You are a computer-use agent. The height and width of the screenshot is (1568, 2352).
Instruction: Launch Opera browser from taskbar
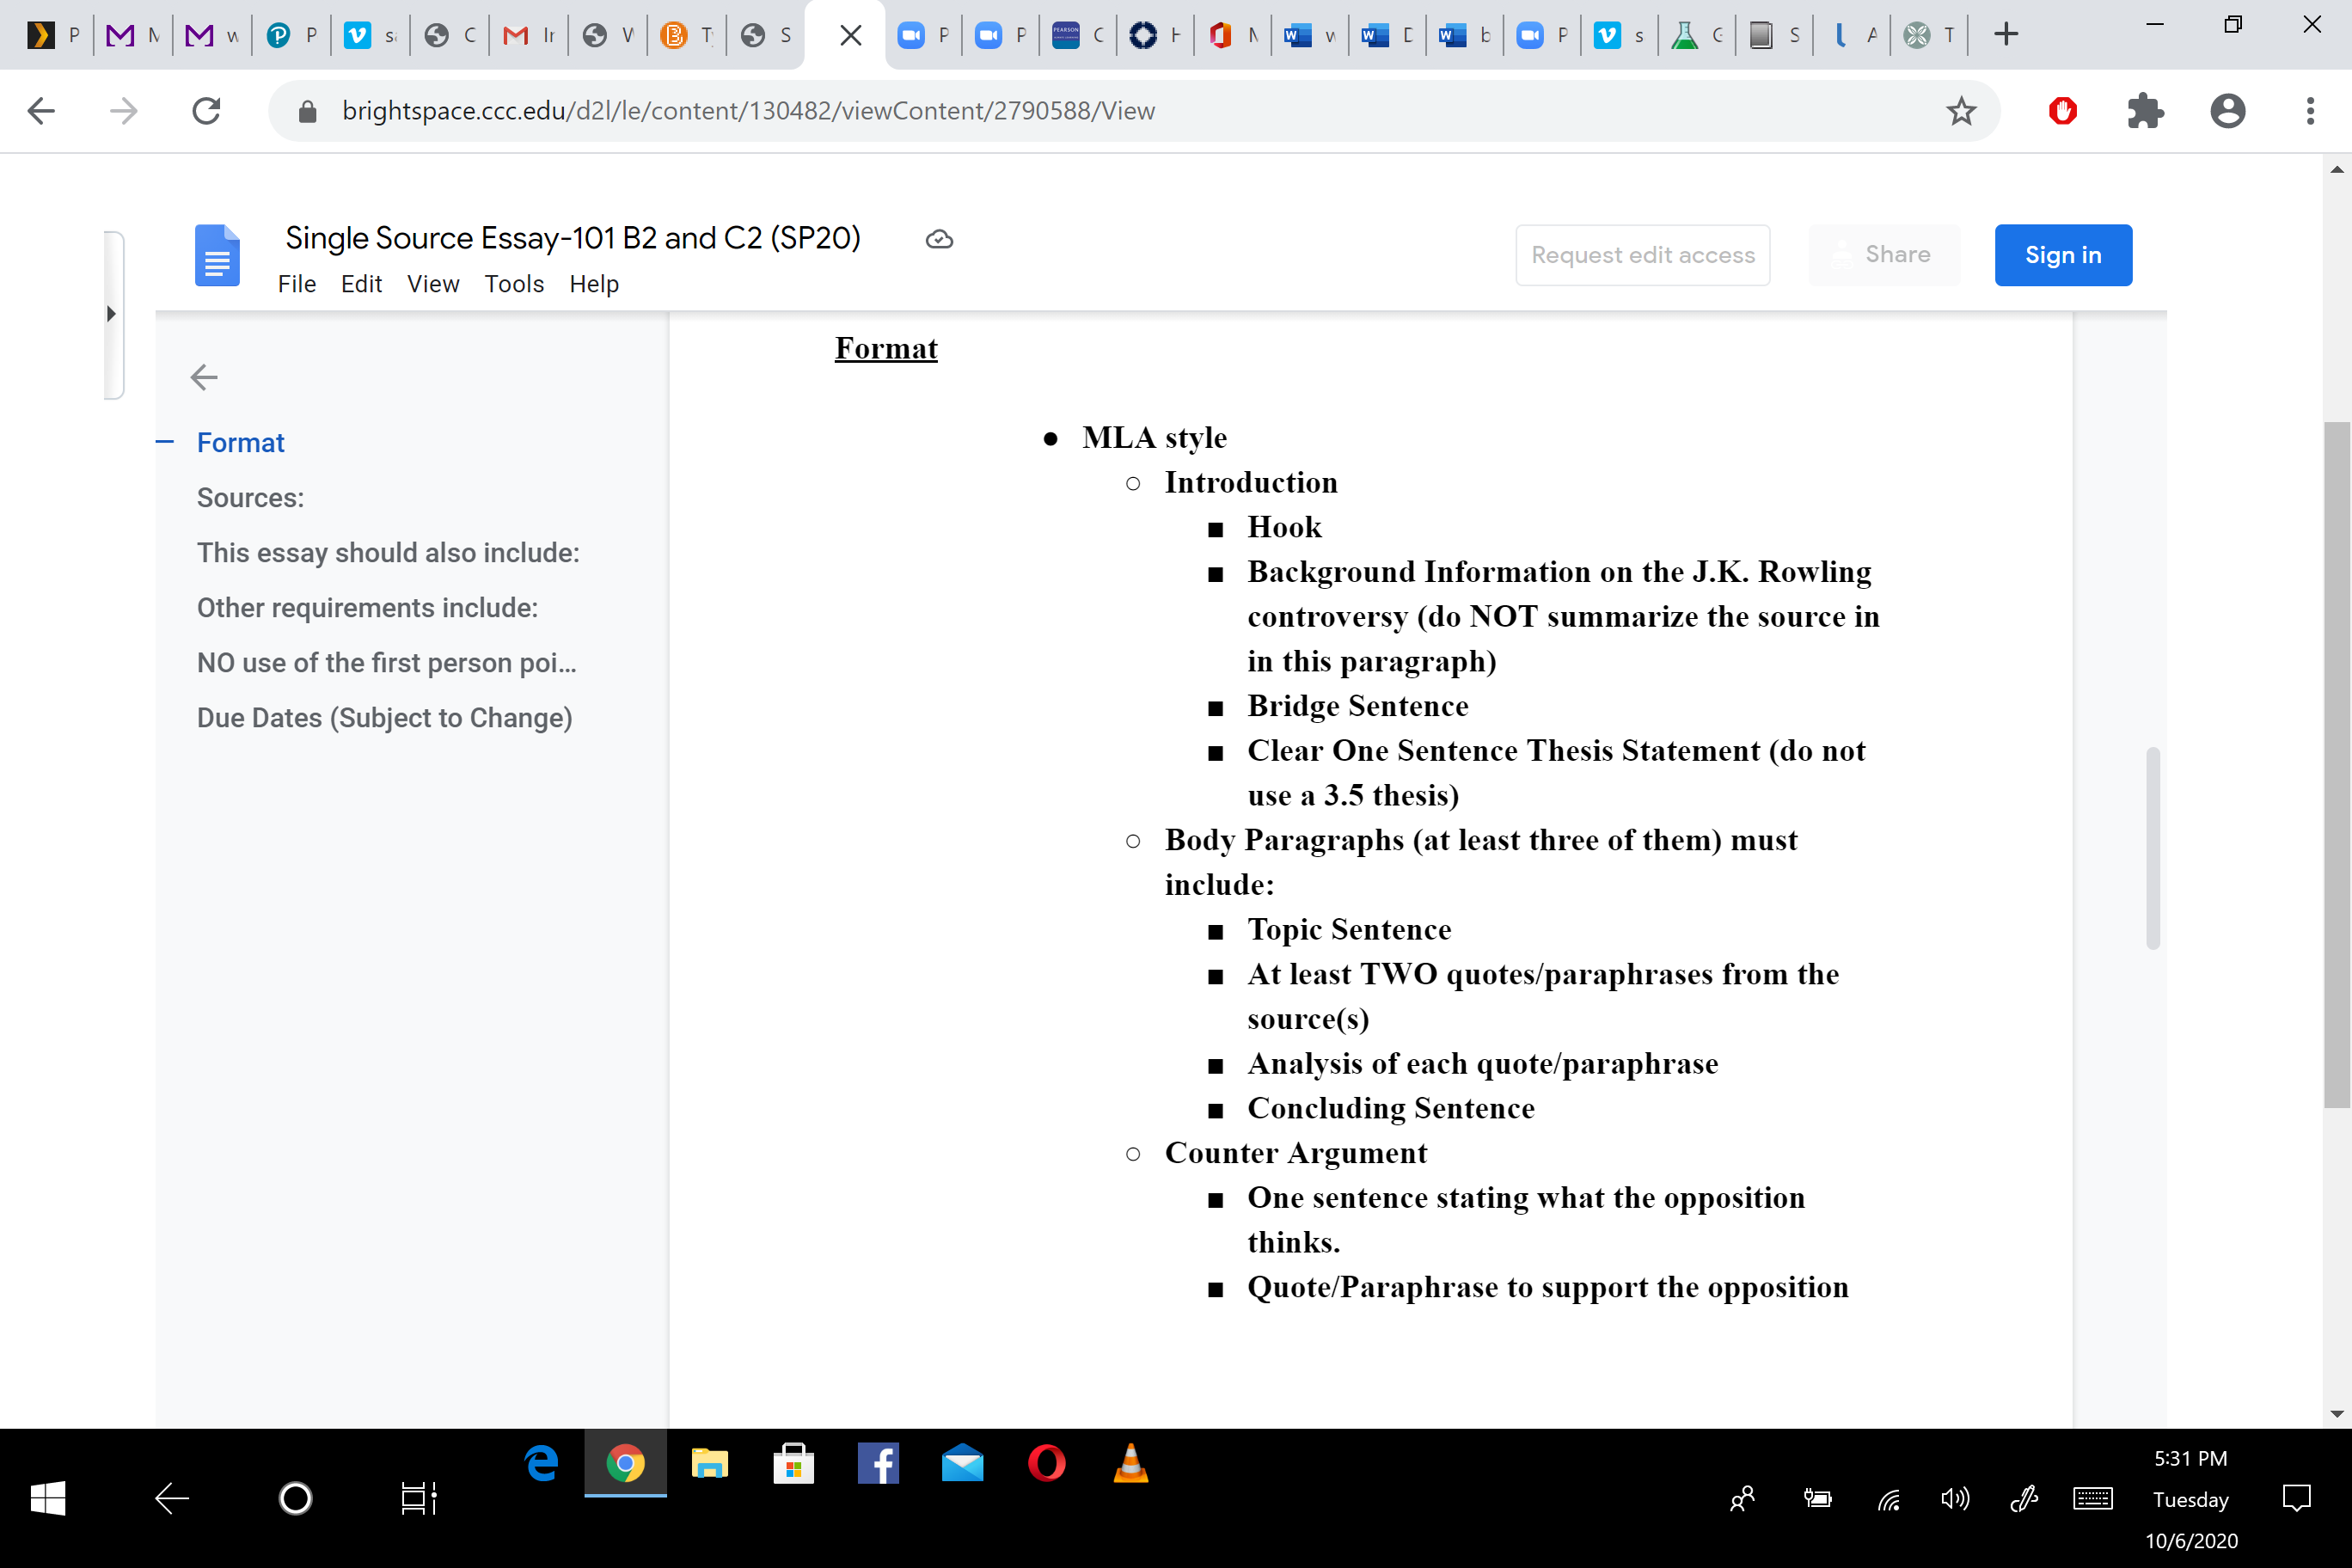point(1046,1464)
